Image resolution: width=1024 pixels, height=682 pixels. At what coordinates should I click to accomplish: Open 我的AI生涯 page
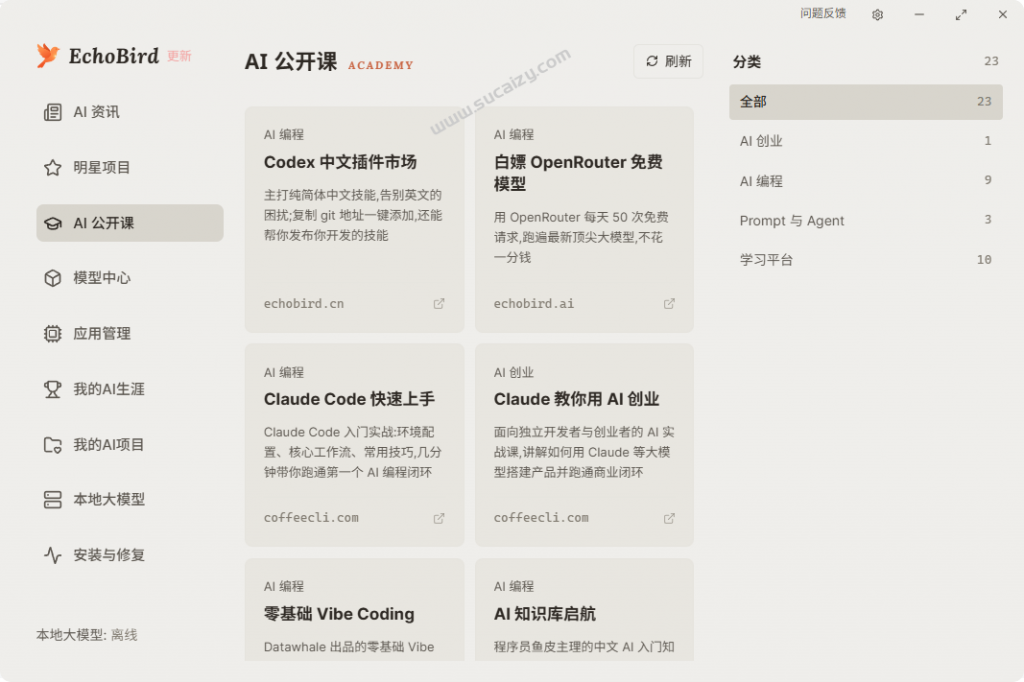click(x=130, y=389)
